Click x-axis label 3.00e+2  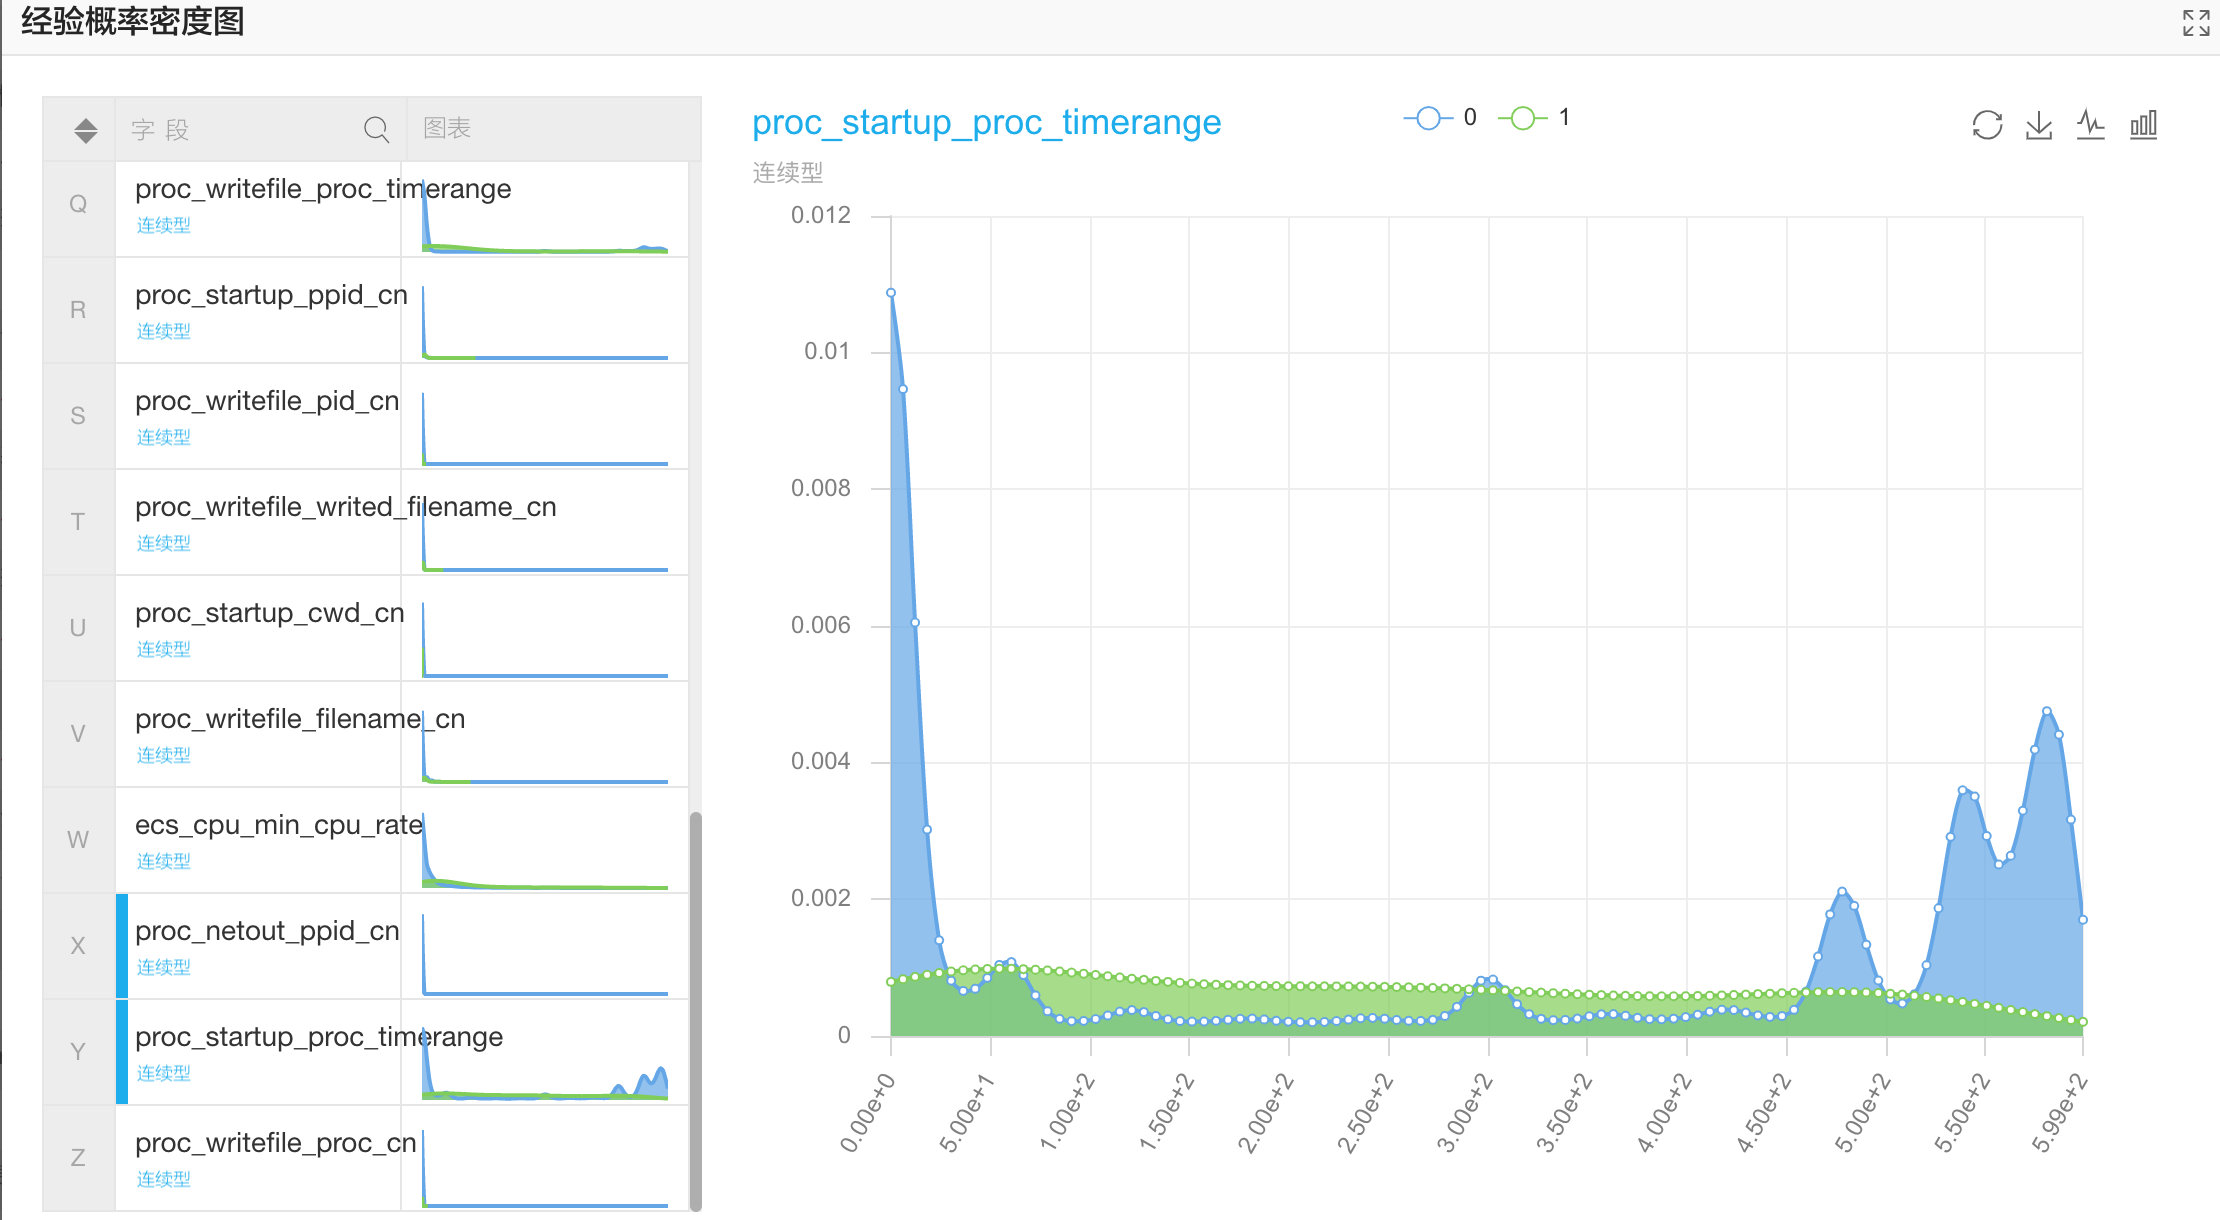click(x=1464, y=1113)
